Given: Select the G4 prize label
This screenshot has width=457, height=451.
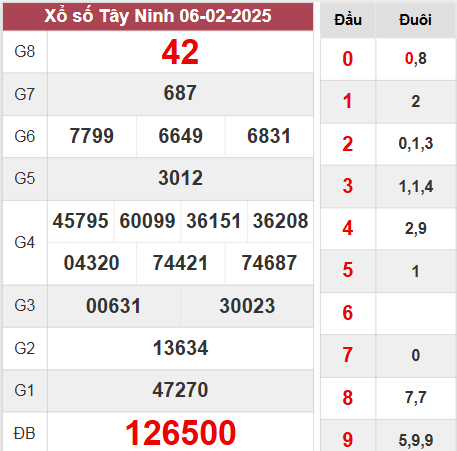Looking at the screenshot, I should click(x=25, y=242).
